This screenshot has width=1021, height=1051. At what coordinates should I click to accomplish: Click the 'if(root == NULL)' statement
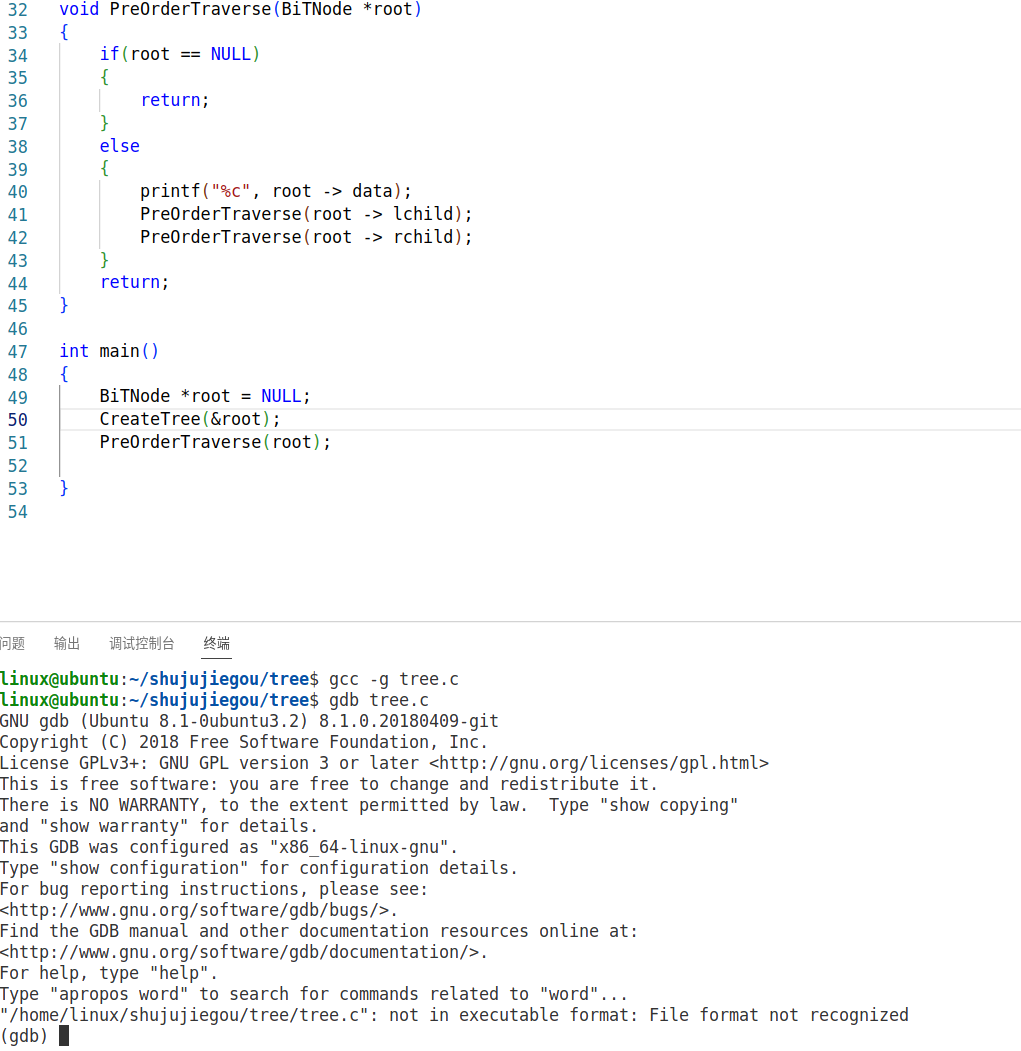point(180,54)
